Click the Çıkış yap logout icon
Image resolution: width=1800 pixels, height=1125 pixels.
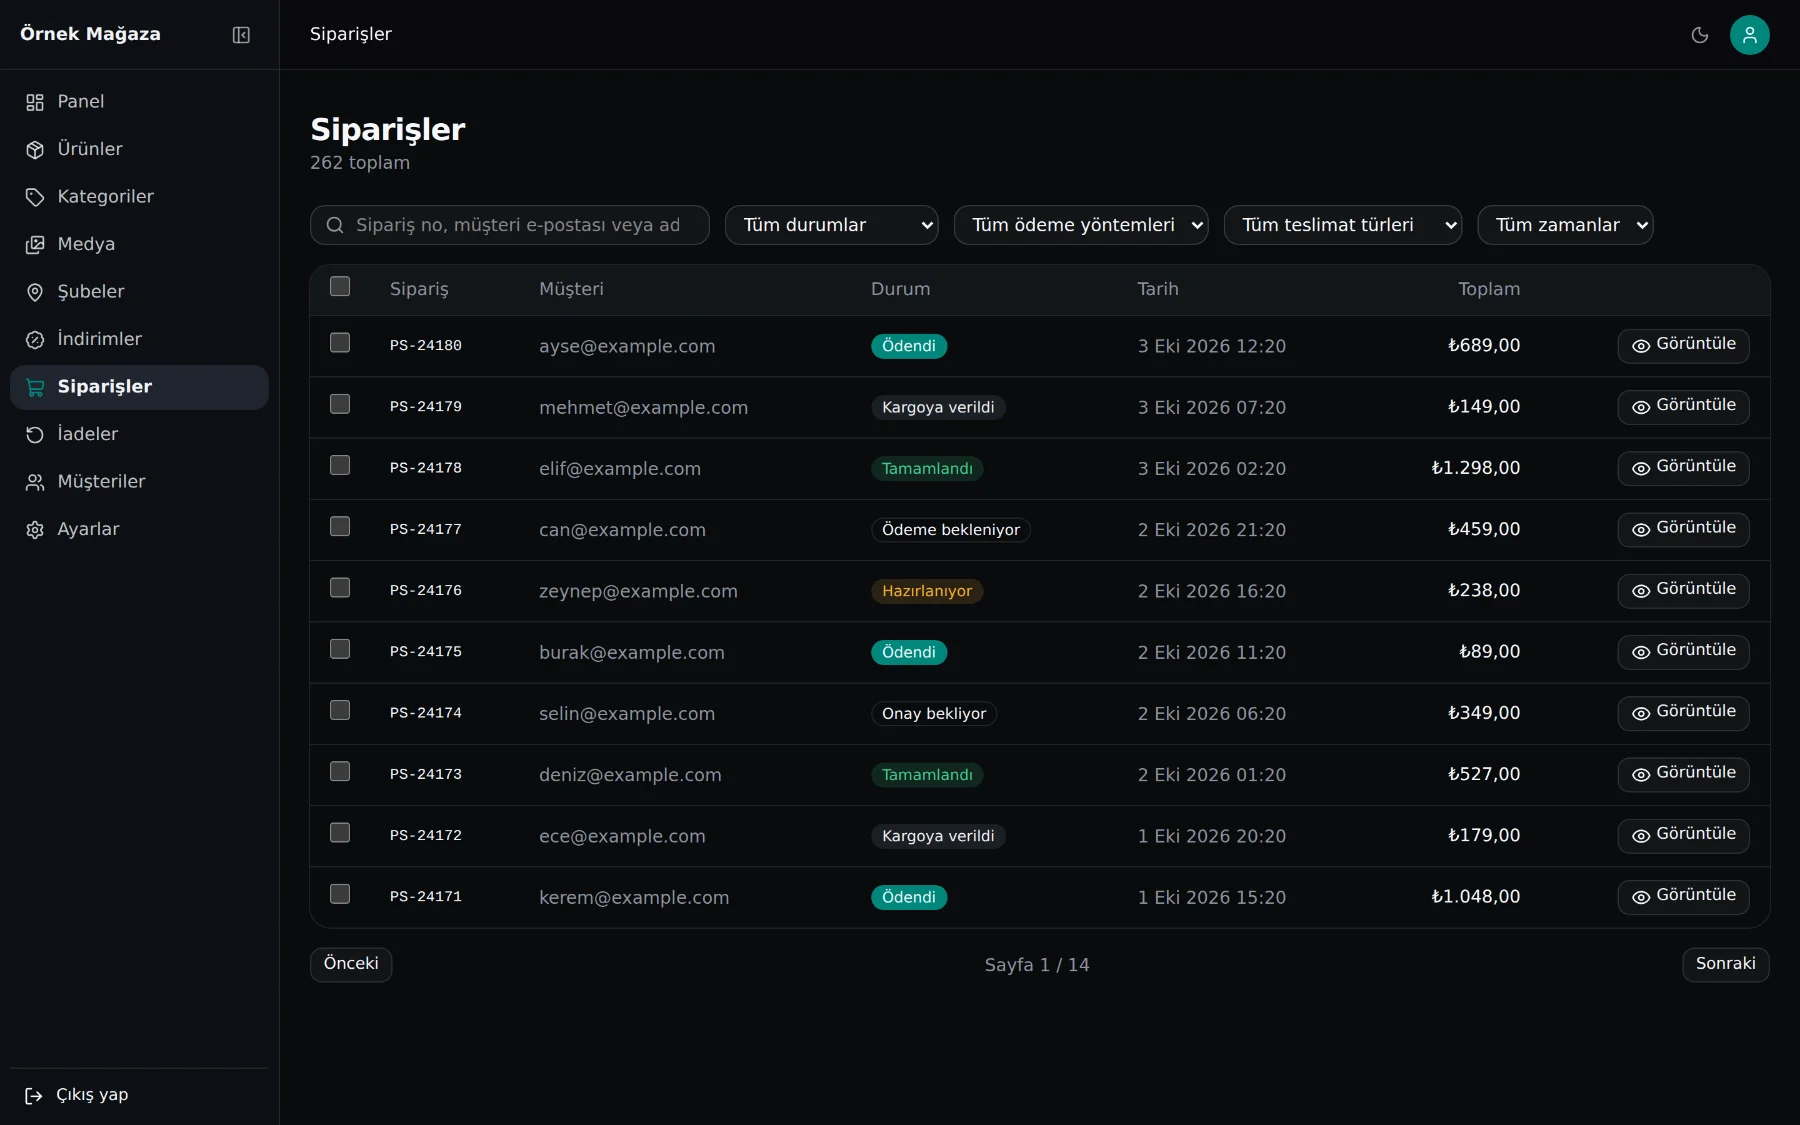pos(34,1096)
